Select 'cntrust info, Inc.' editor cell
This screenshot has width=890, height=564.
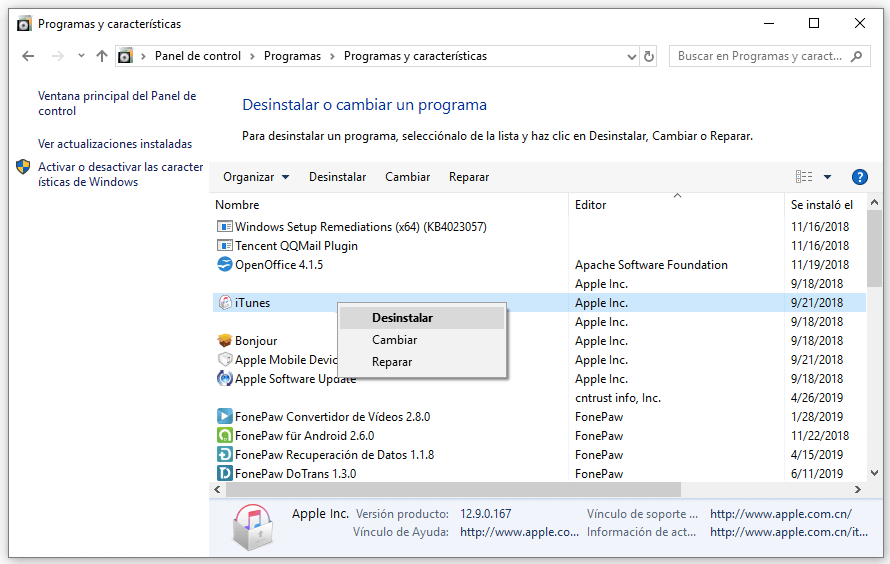618,398
